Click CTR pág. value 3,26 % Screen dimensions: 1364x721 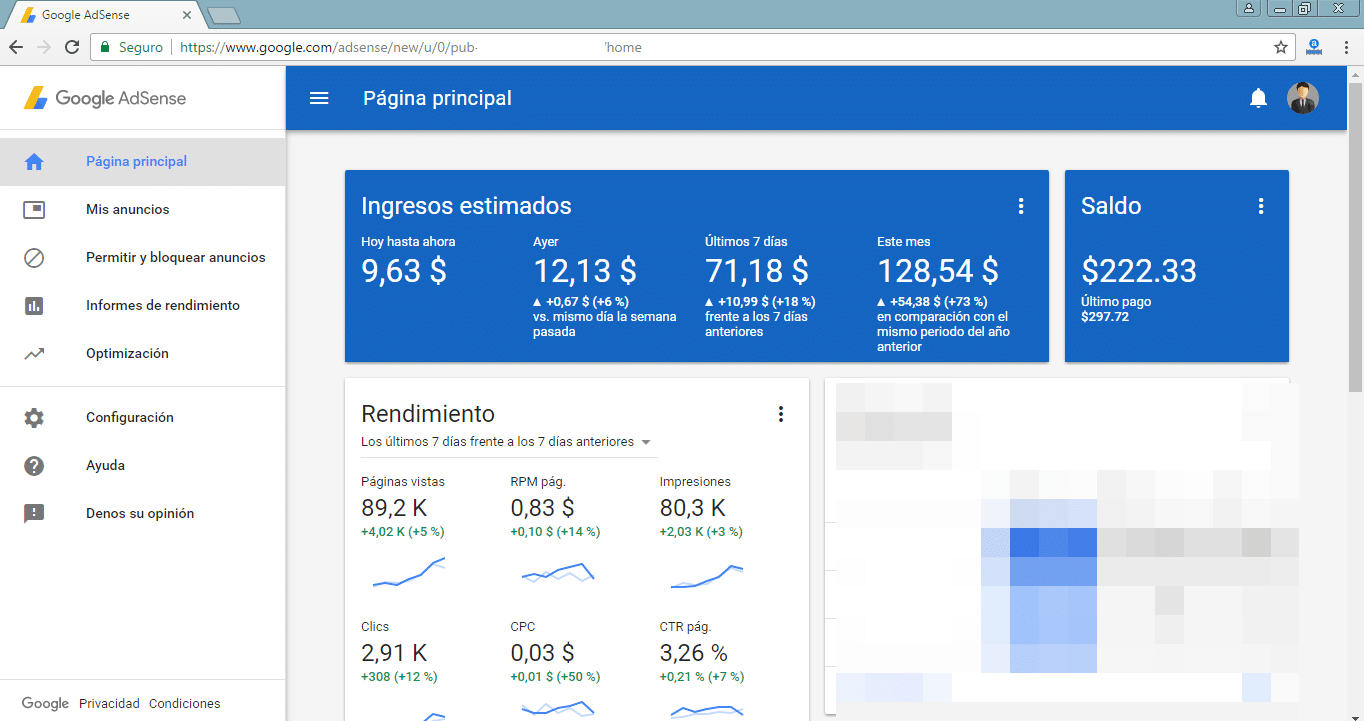(694, 654)
